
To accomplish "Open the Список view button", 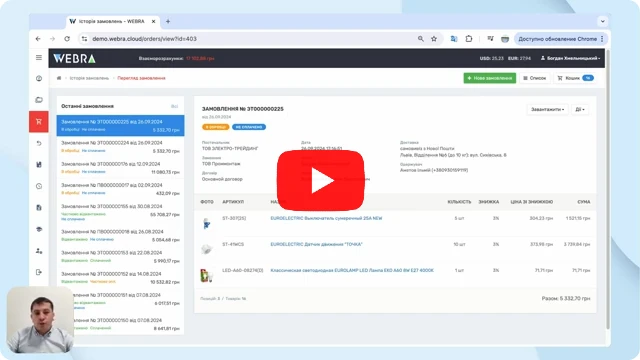I will (x=535, y=78).
